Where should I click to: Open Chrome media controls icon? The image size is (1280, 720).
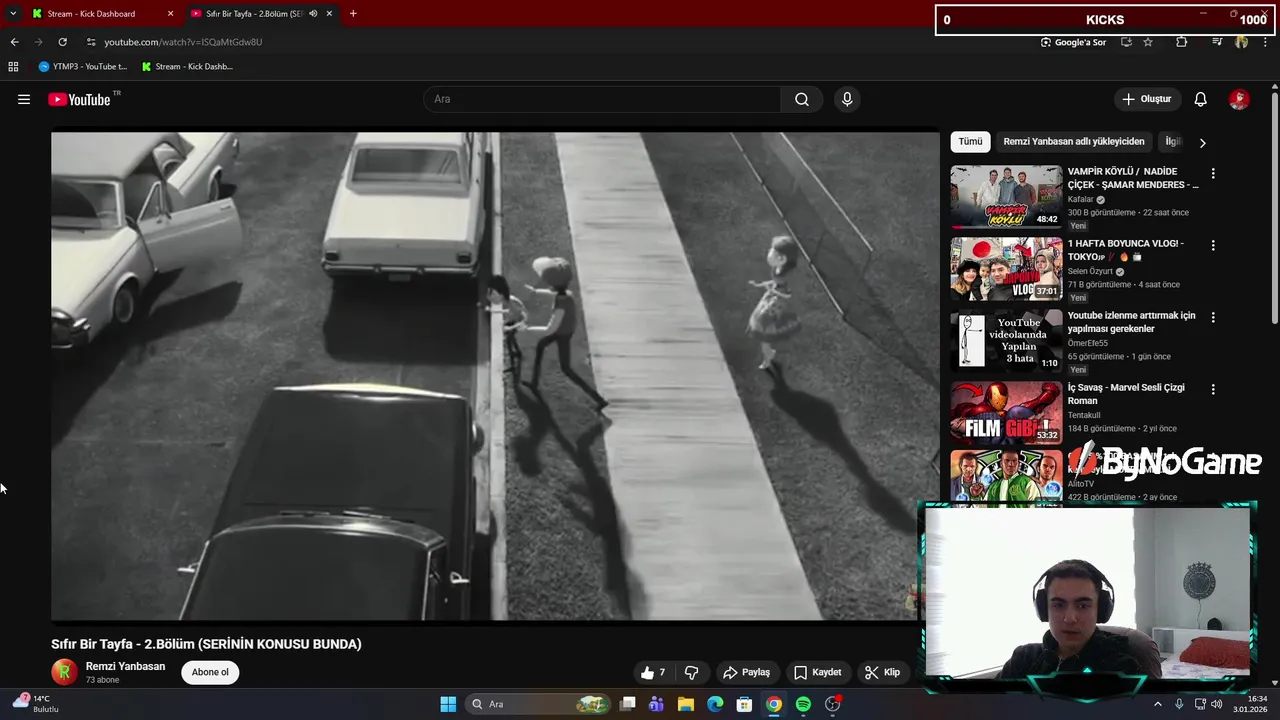pyautogui.click(x=1217, y=42)
